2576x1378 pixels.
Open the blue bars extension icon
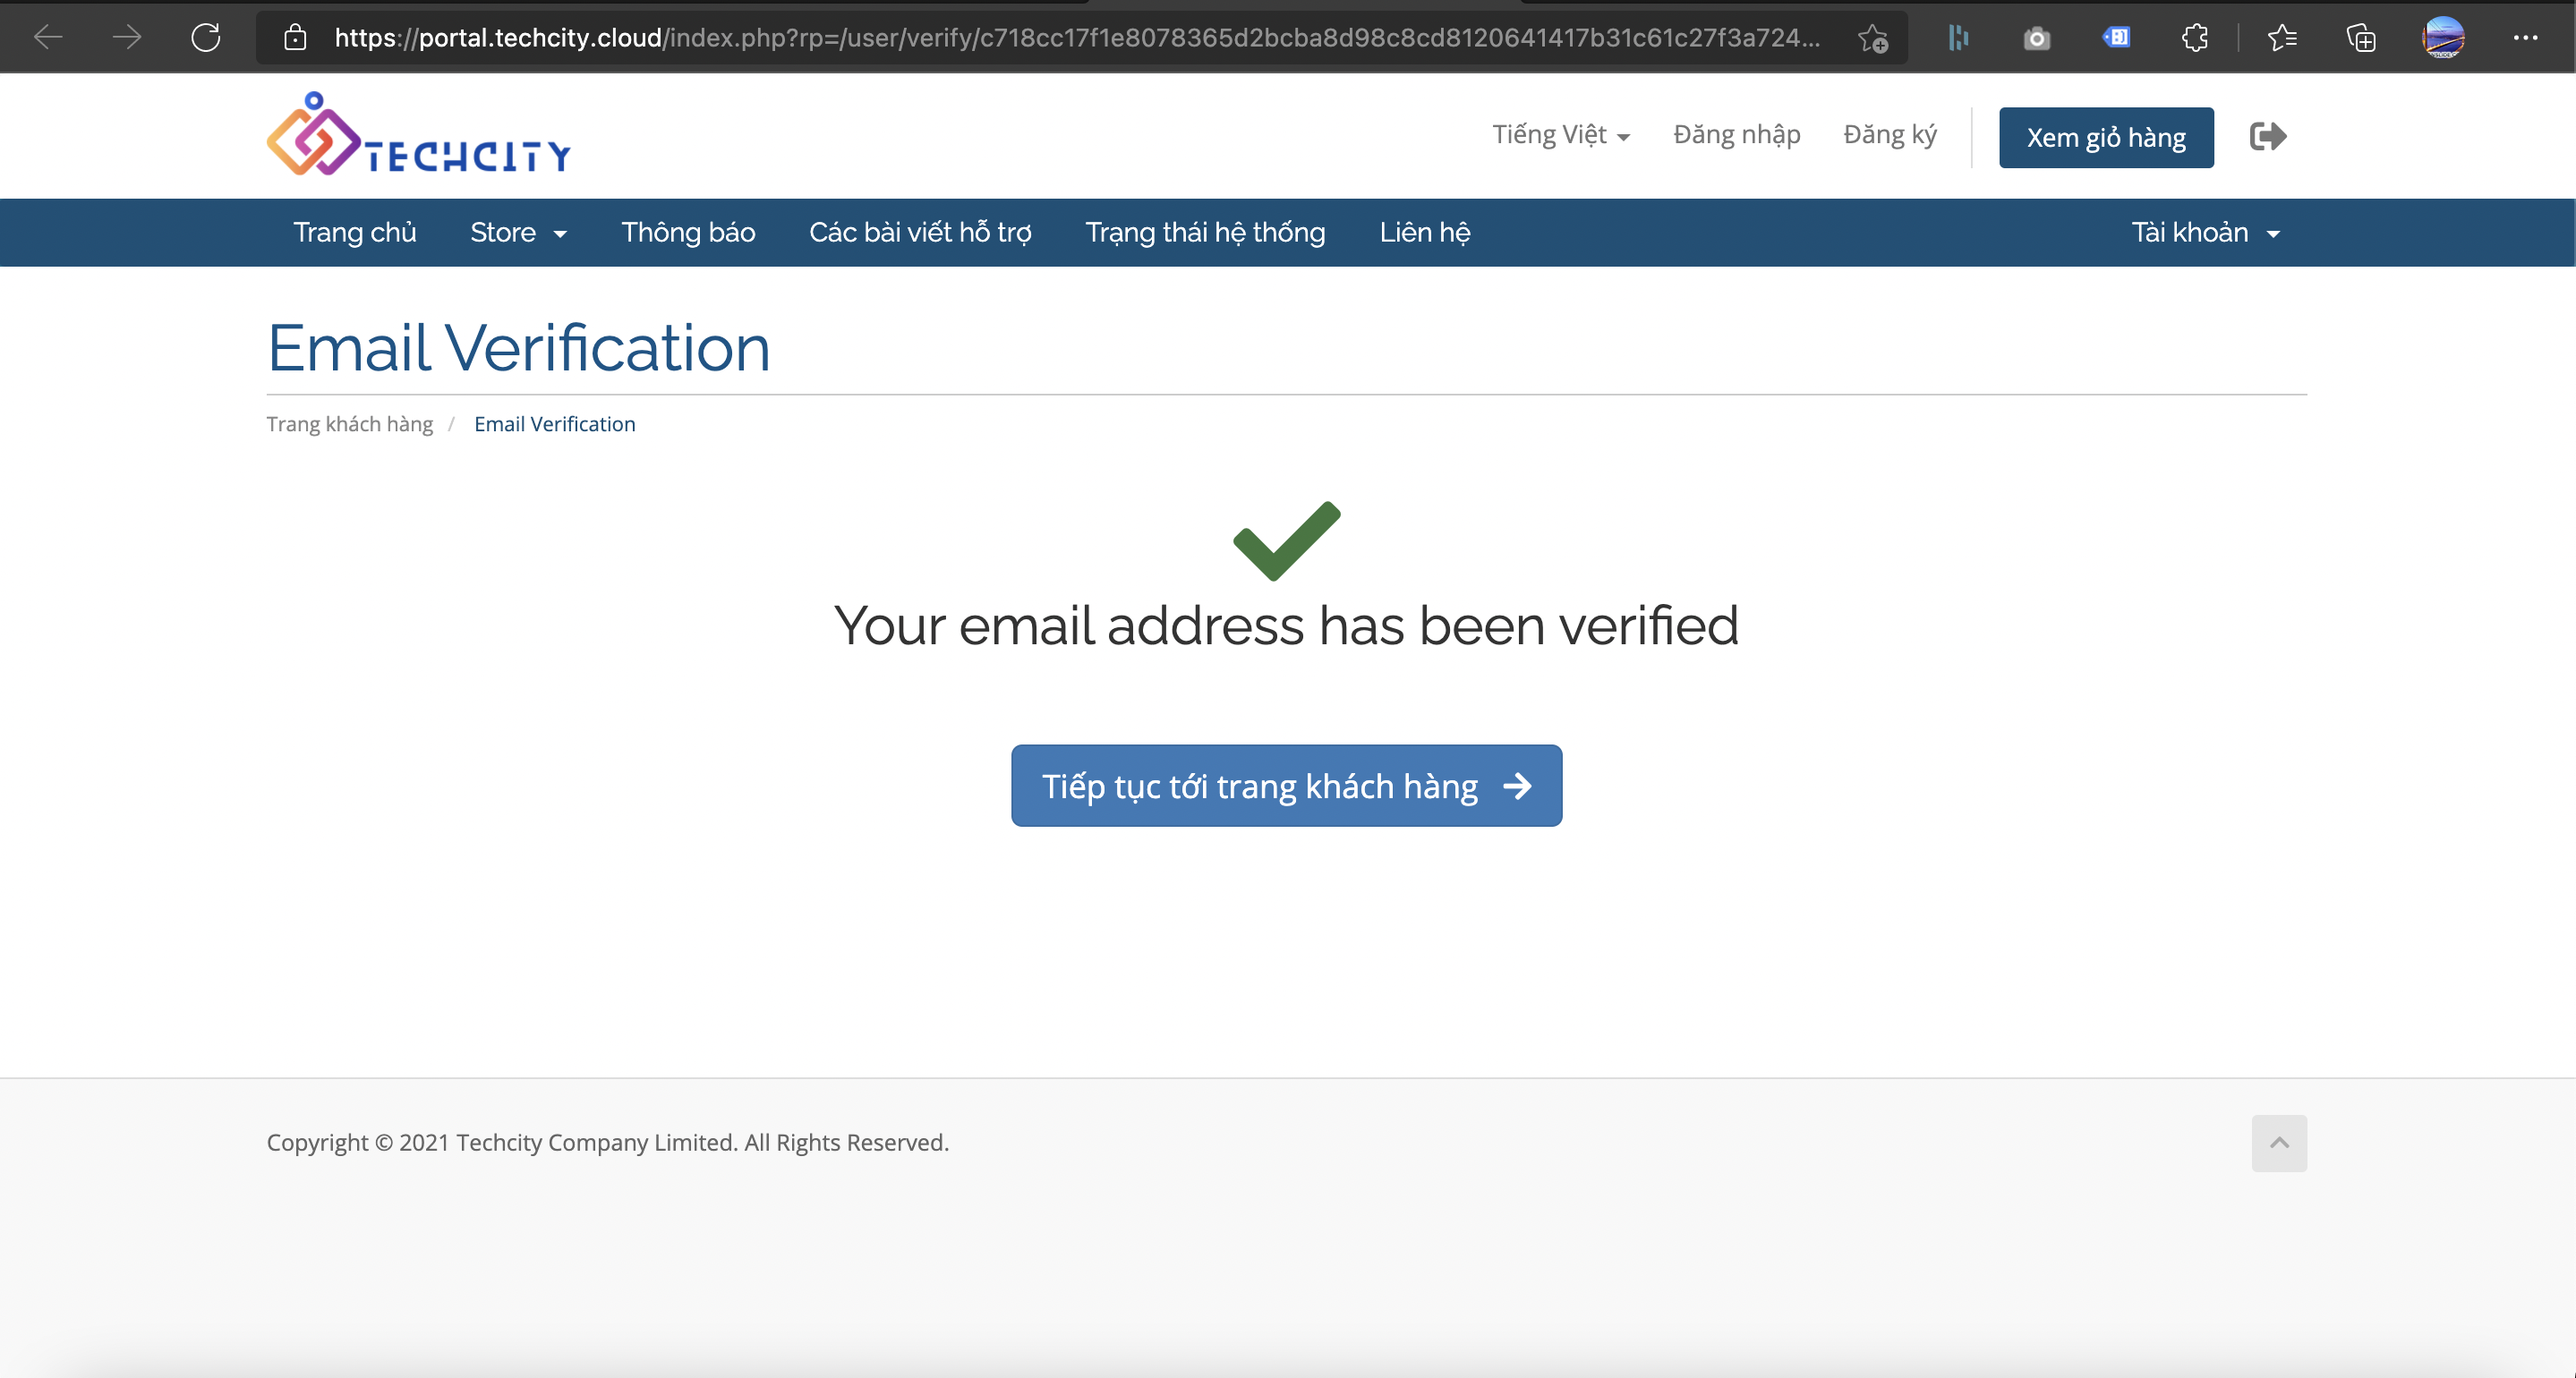(x=1958, y=38)
